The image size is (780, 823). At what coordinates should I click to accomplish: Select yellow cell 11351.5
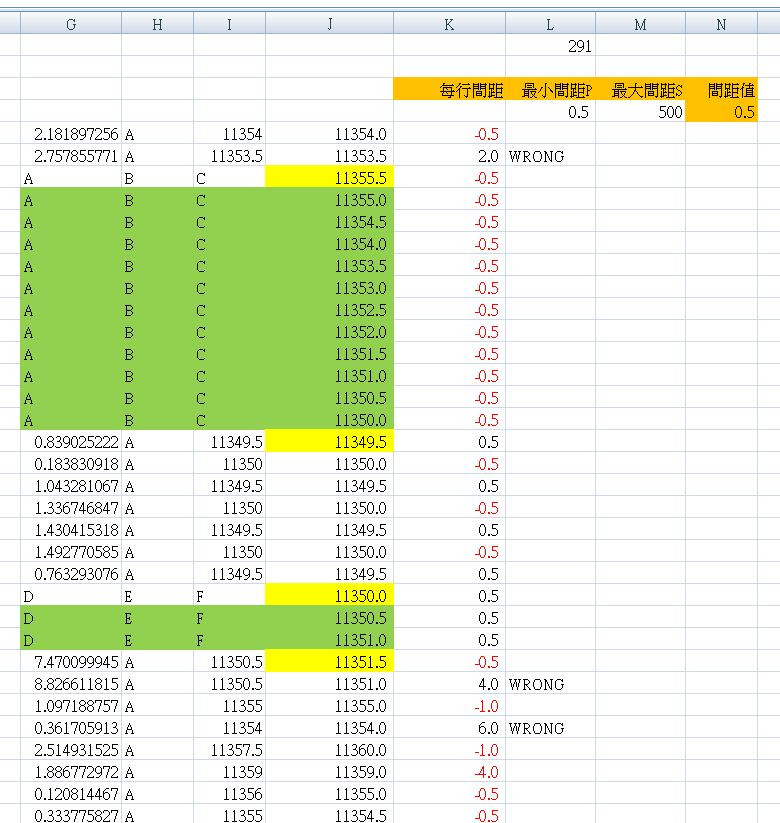[x=330, y=662]
